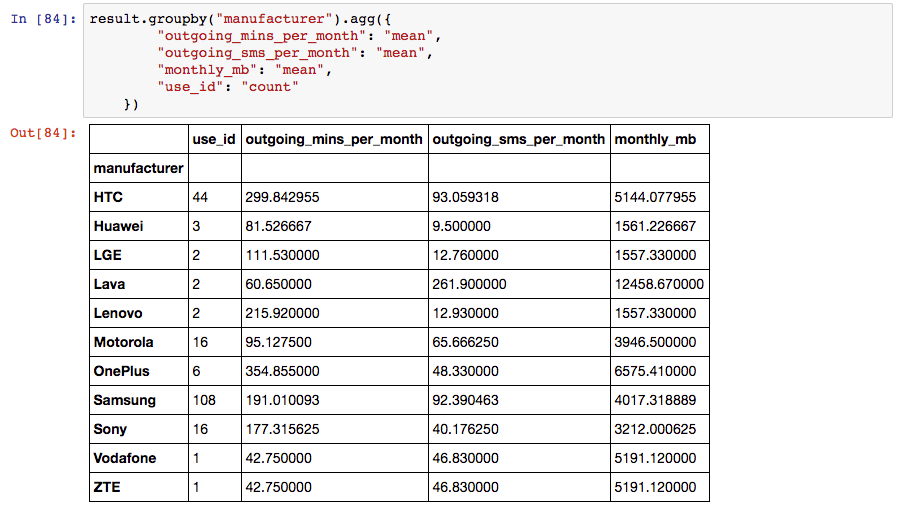The image size is (903, 512).
Task: Select the Lenovo row label
Action: click(x=118, y=313)
